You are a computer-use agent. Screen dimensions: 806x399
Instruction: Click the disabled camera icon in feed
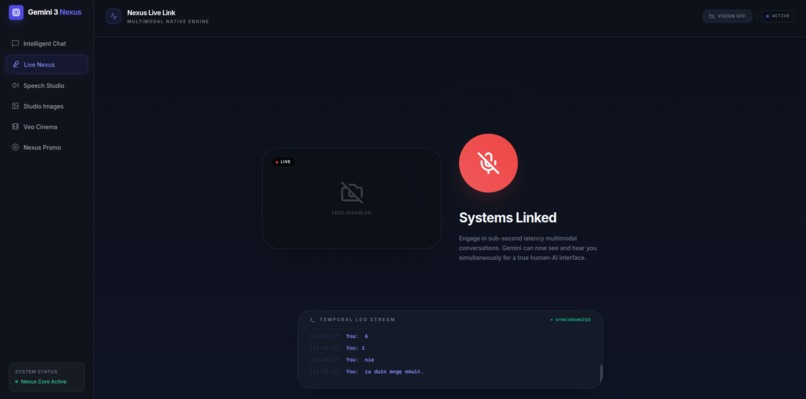pos(352,193)
